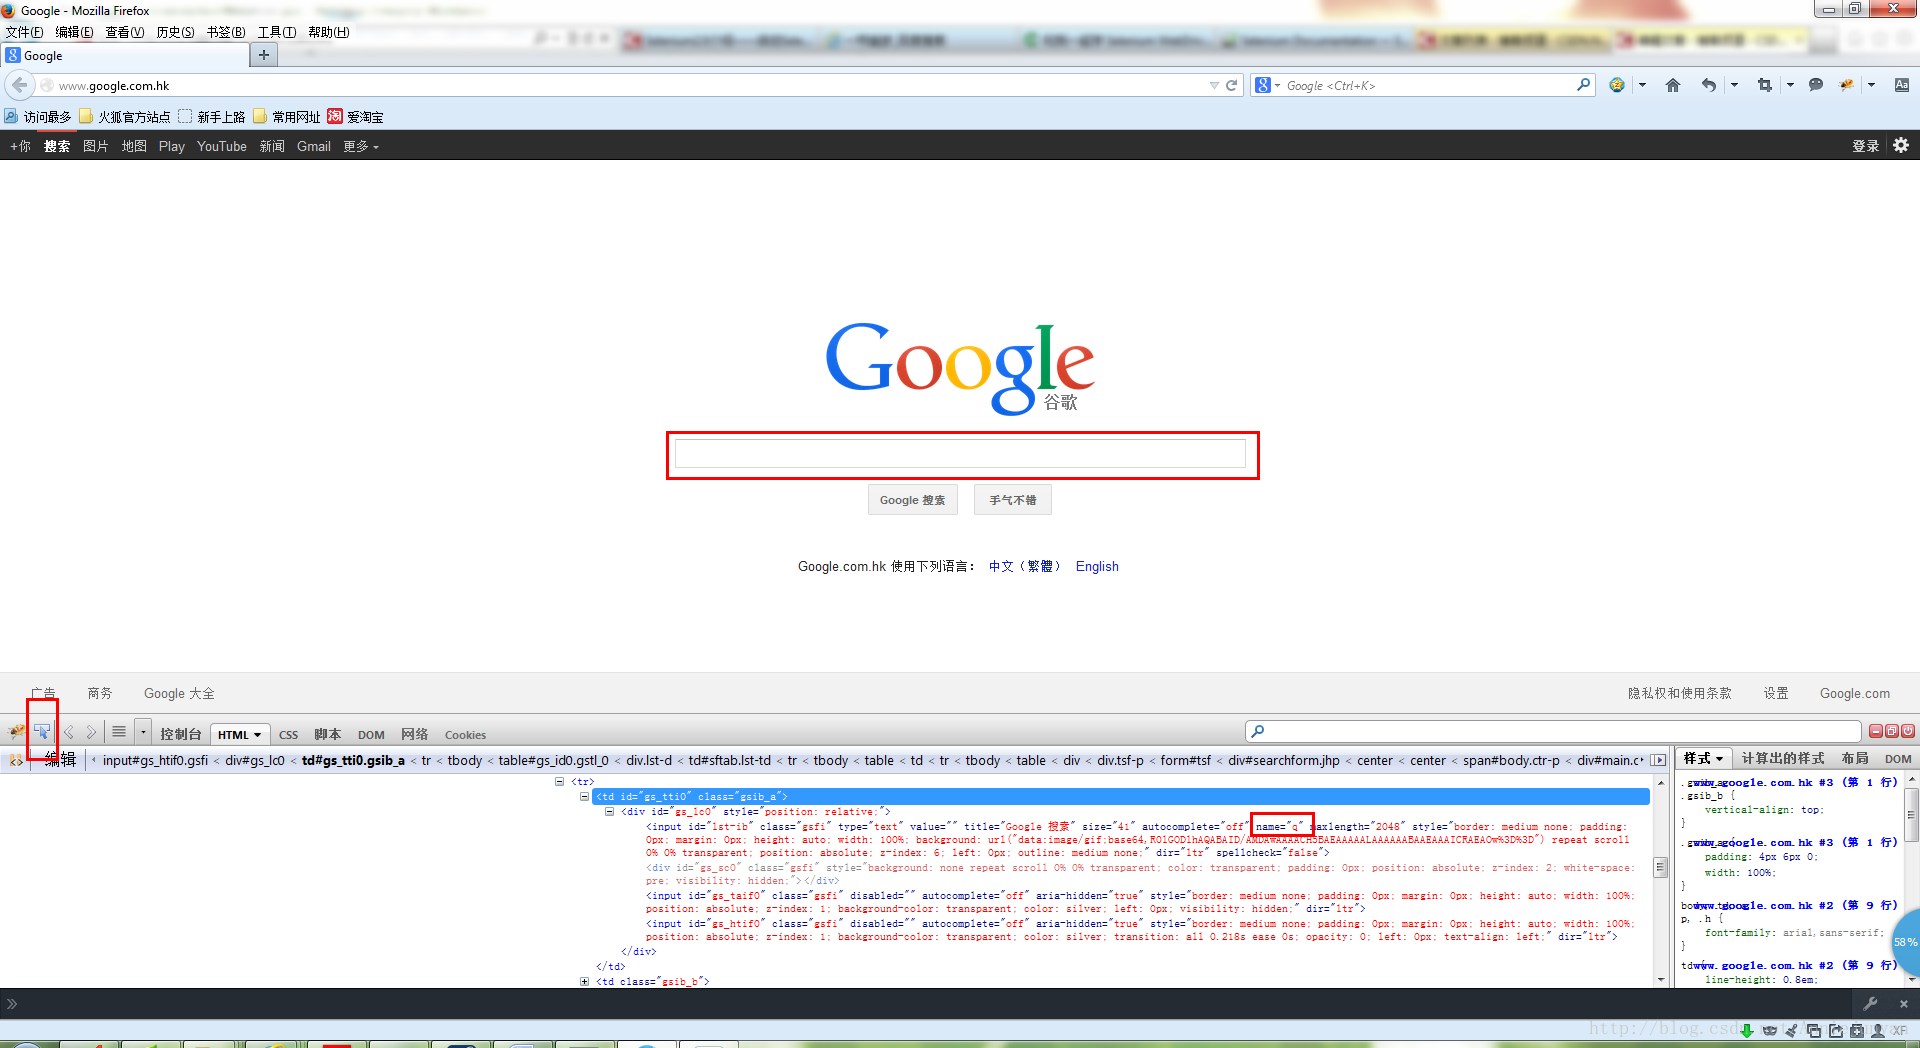Click the Firebug search field
Viewport: 1920px width, 1048px height.
click(x=1553, y=731)
